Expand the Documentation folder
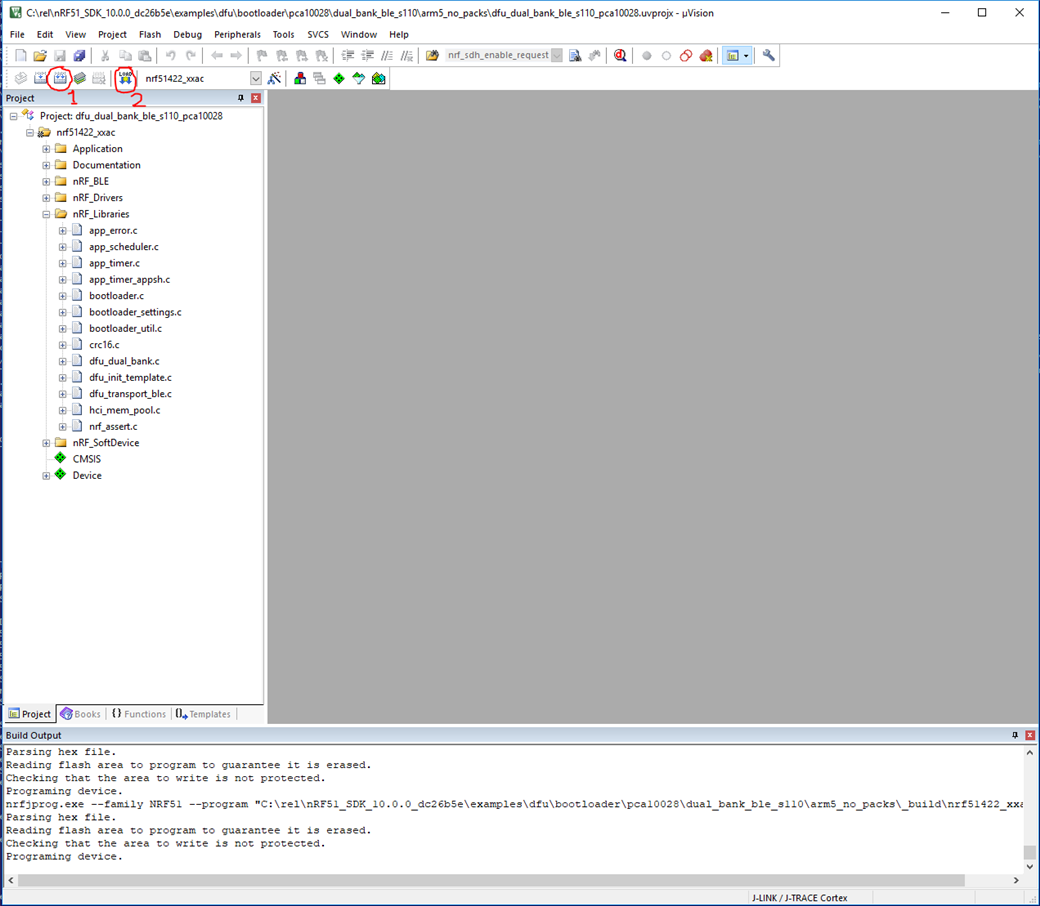 click(x=46, y=165)
